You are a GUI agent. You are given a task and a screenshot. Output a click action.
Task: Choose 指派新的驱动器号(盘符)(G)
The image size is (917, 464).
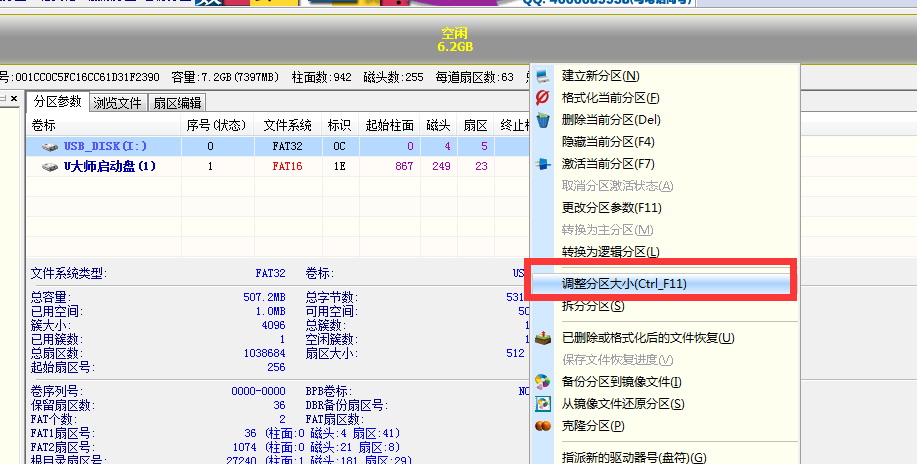(x=634, y=458)
